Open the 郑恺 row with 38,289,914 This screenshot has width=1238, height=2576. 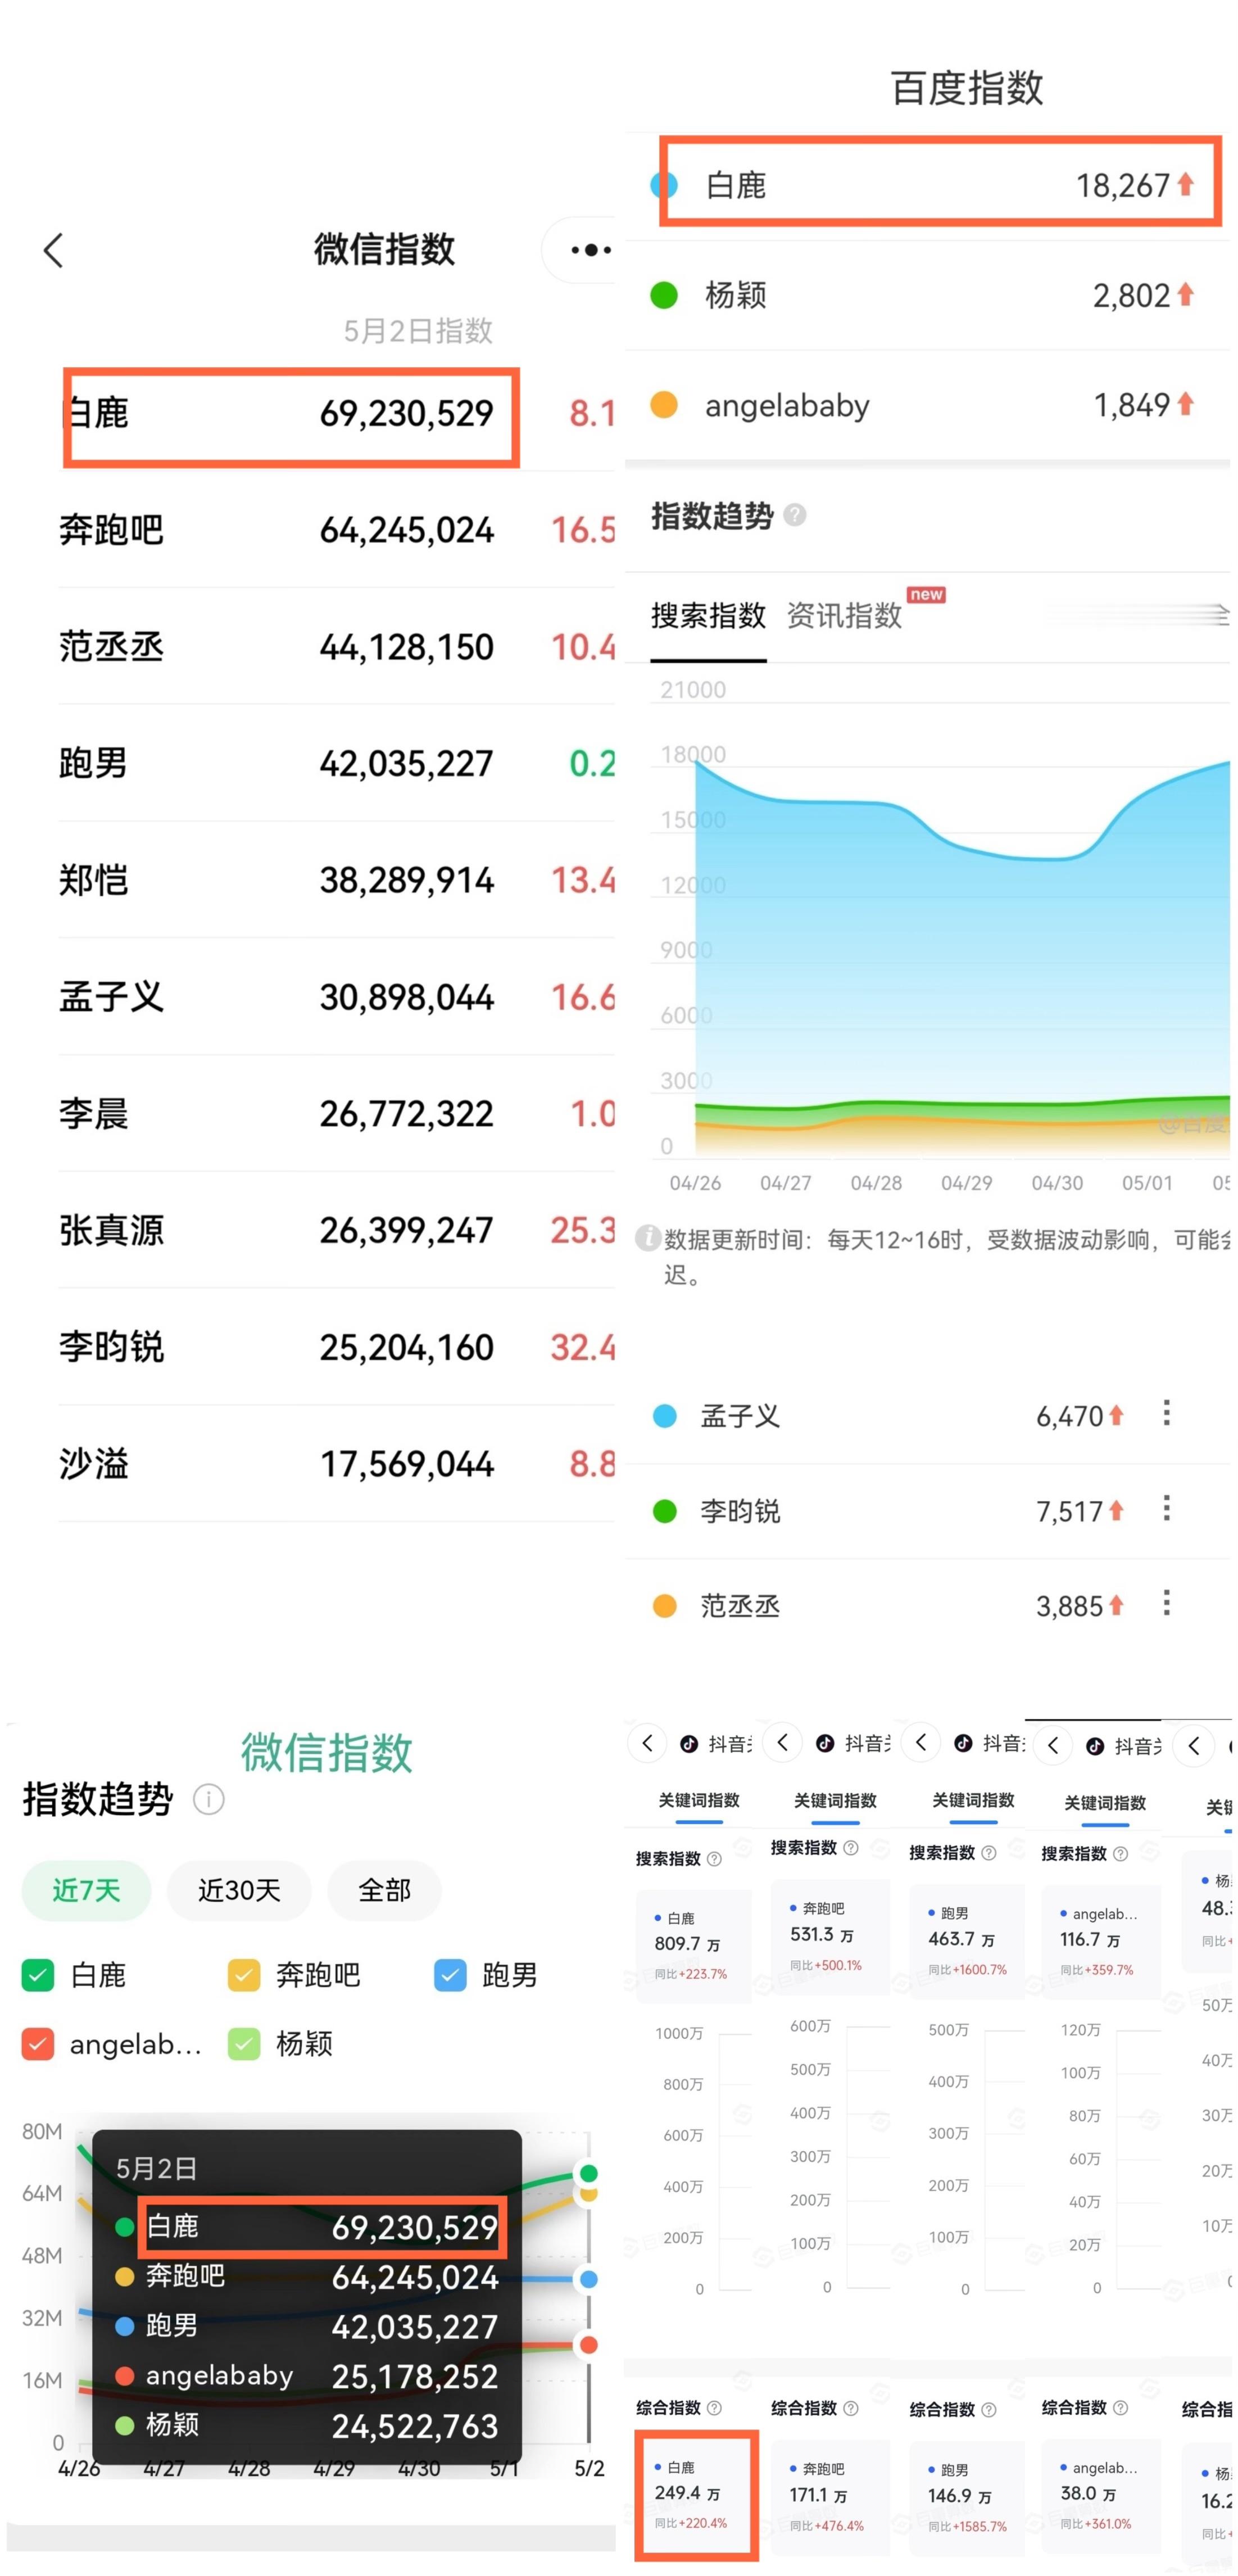336,880
